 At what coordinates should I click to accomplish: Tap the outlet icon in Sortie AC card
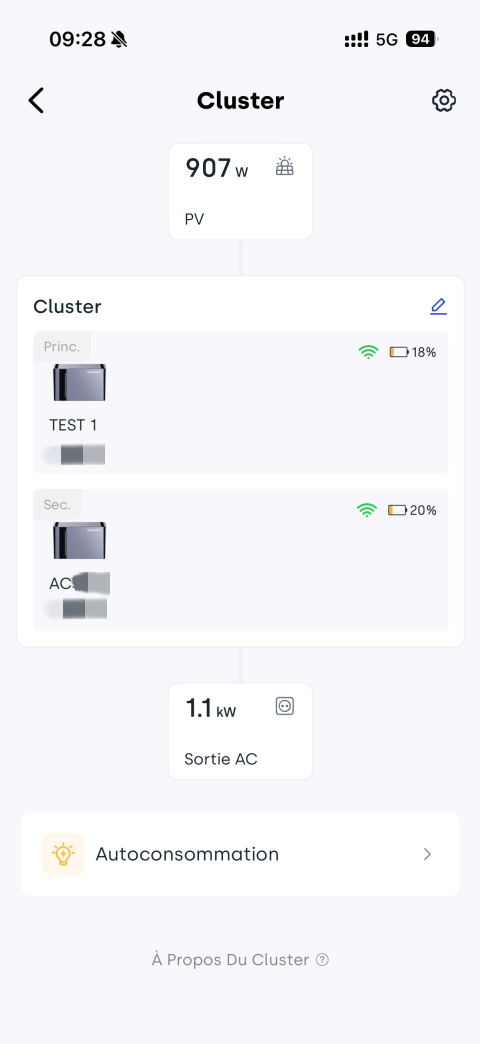285,706
